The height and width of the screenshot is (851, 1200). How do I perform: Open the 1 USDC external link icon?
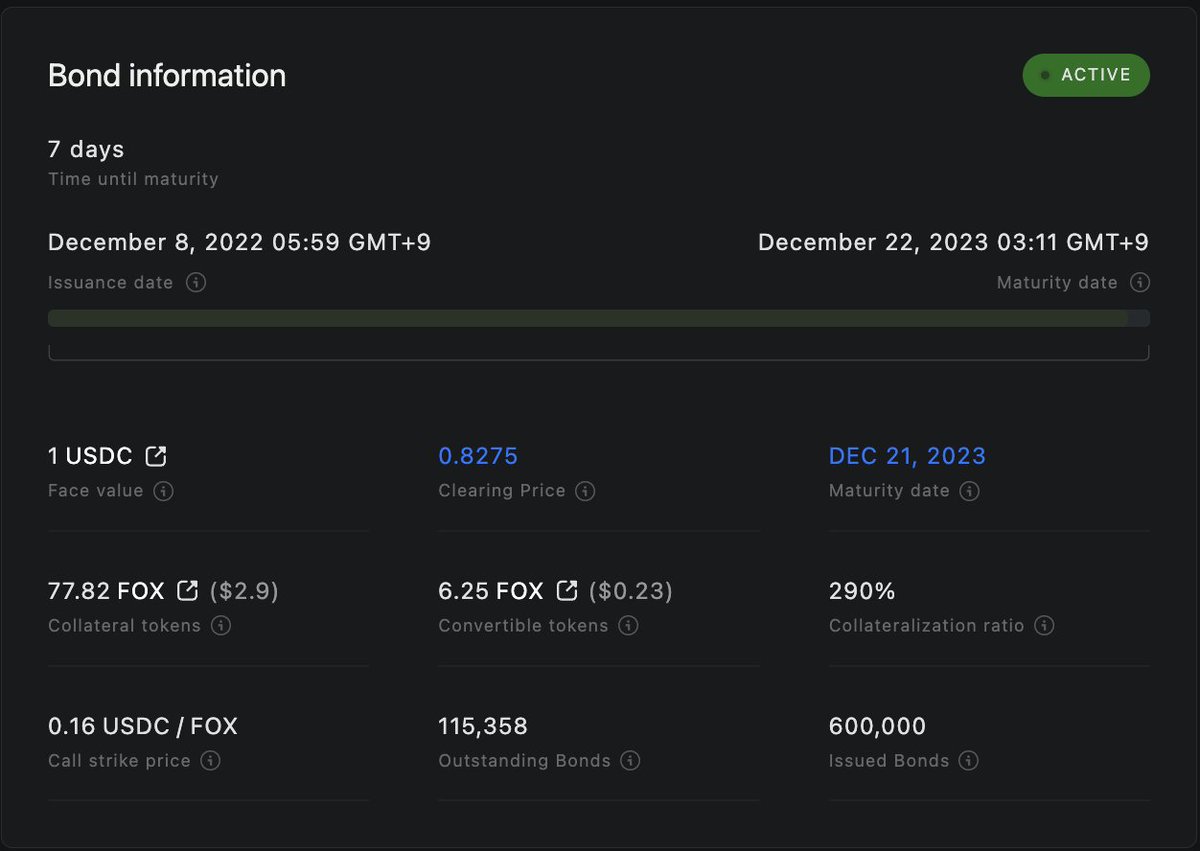pos(156,456)
